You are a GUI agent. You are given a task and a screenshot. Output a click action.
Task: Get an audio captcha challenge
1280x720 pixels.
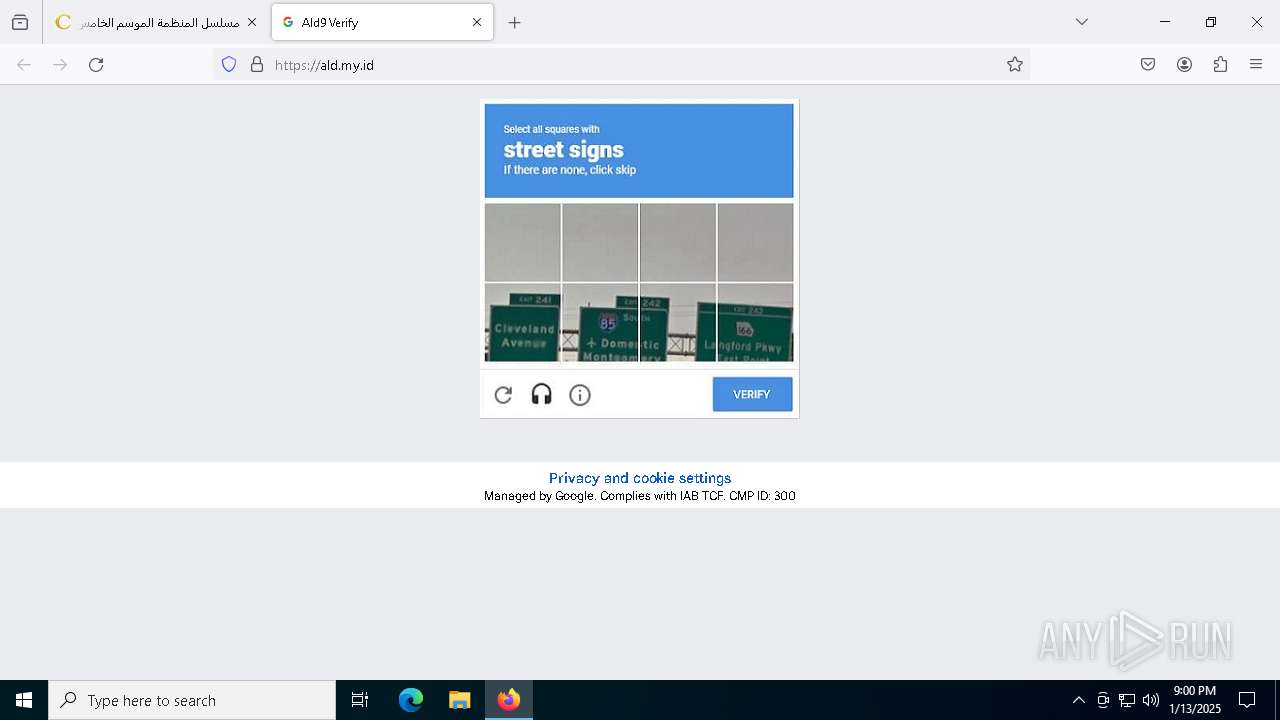point(541,395)
